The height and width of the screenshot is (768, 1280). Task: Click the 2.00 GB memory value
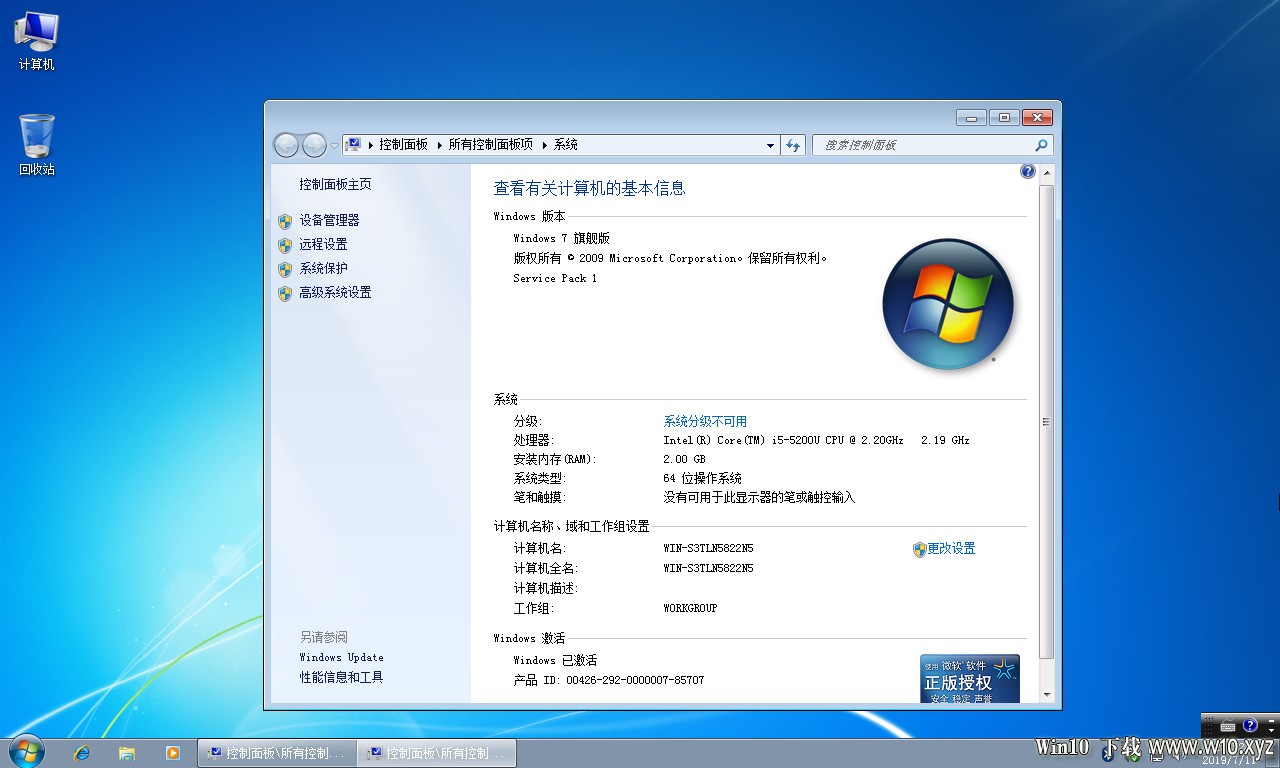(x=684, y=459)
